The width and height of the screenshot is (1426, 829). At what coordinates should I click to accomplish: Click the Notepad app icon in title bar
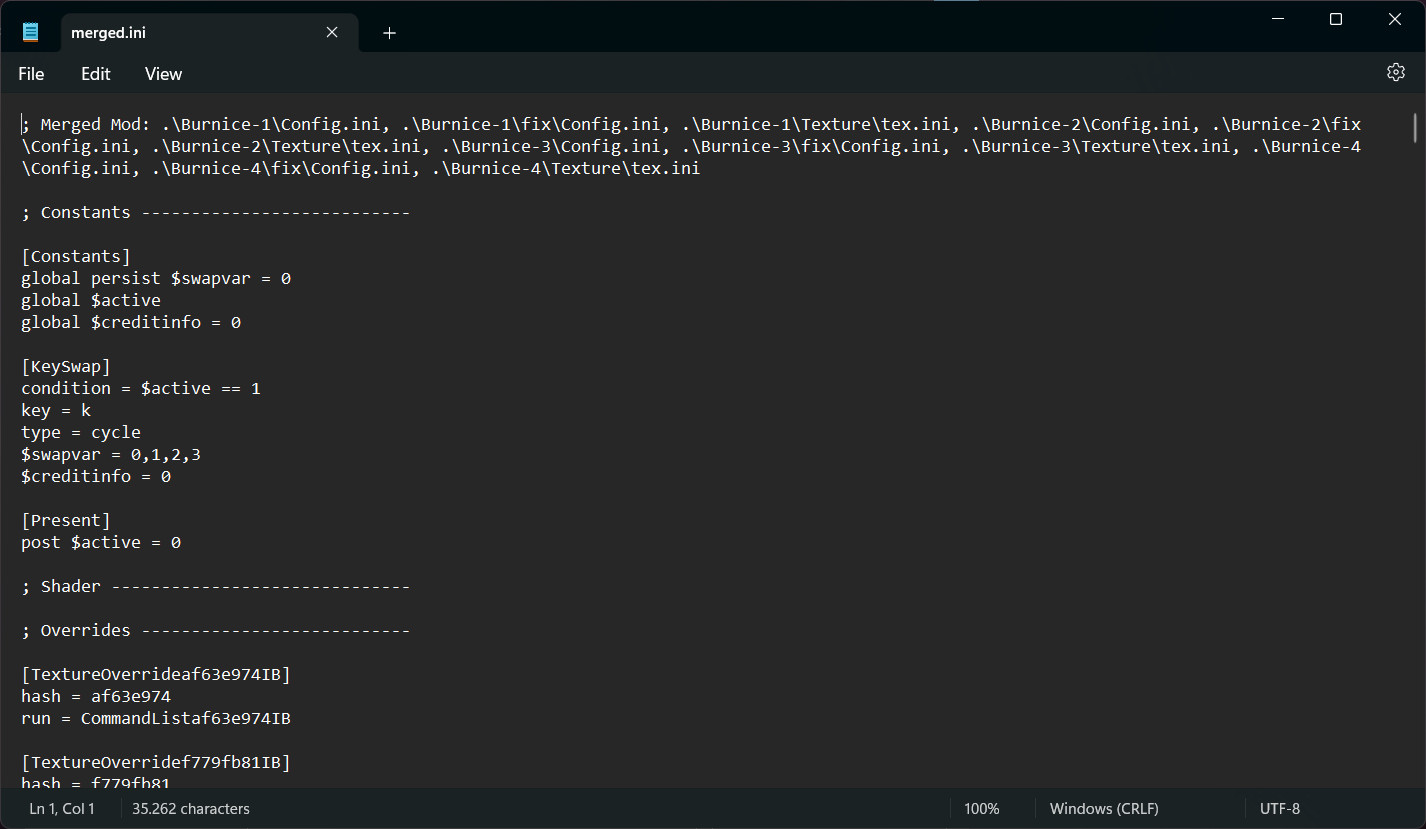pos(29,30)
